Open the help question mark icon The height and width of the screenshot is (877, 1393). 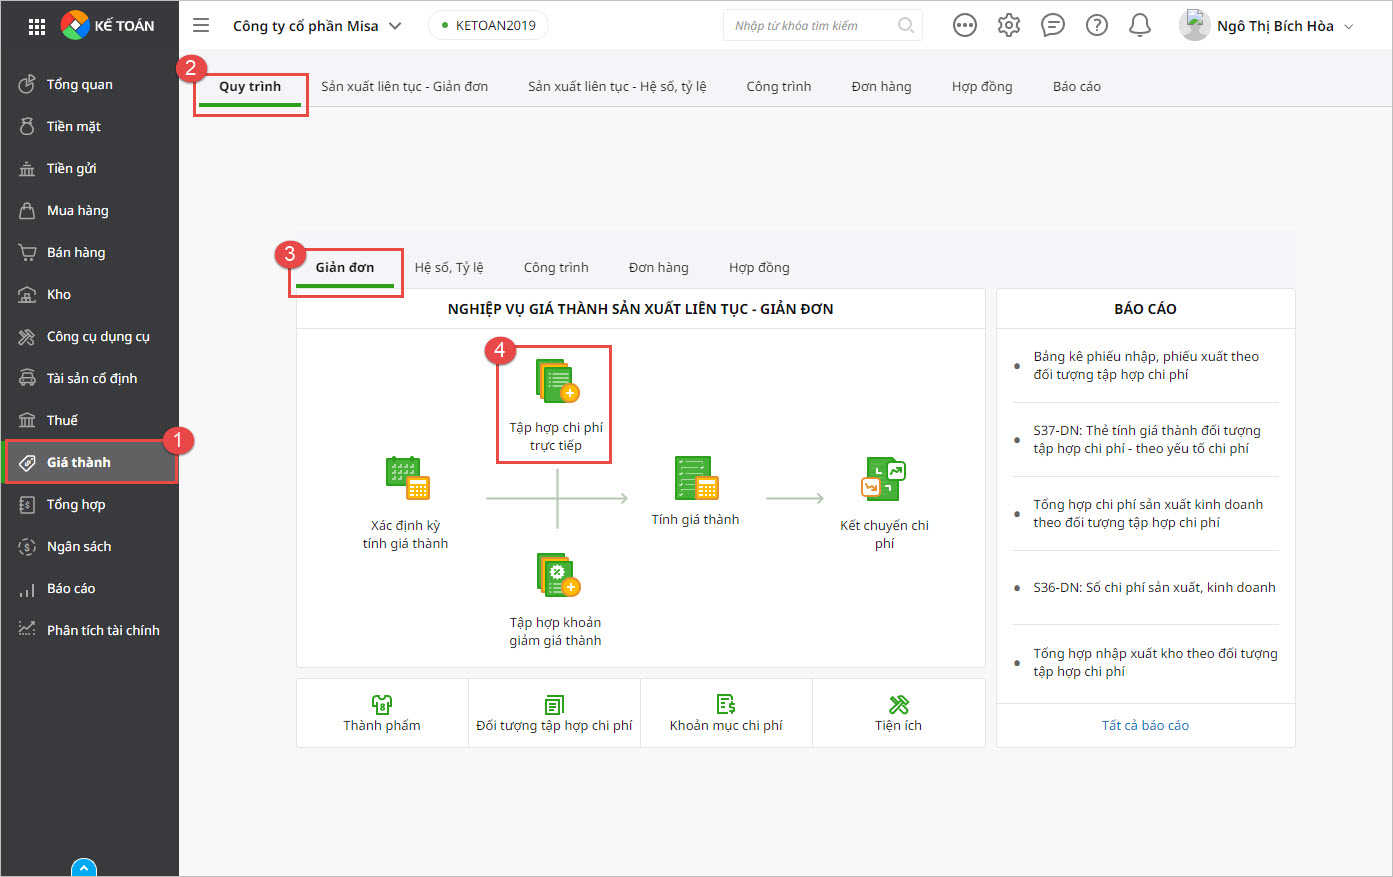pos(1097,26)
